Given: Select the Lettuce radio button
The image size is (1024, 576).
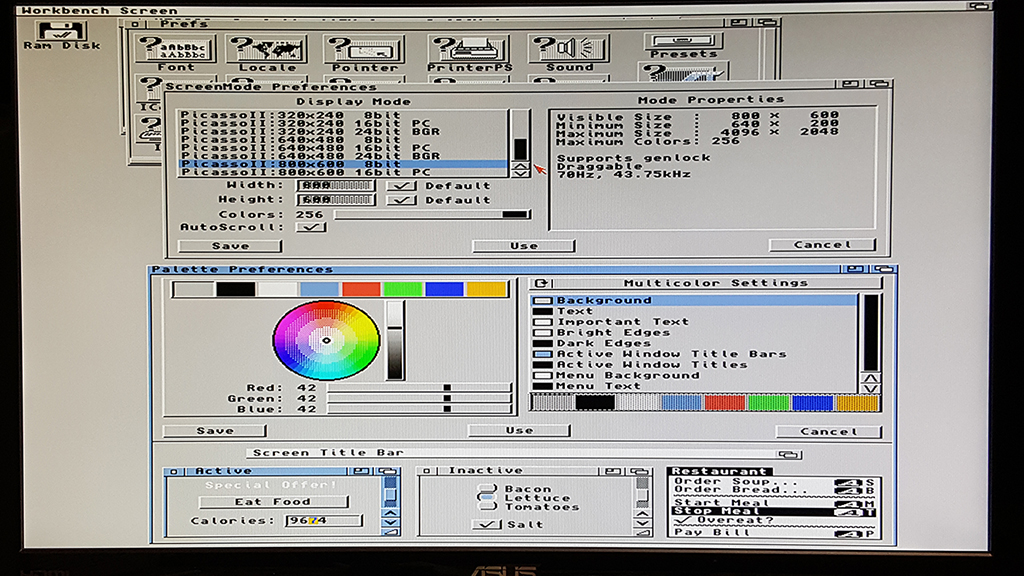Looking at the screenshot, I should pos(487,497).
